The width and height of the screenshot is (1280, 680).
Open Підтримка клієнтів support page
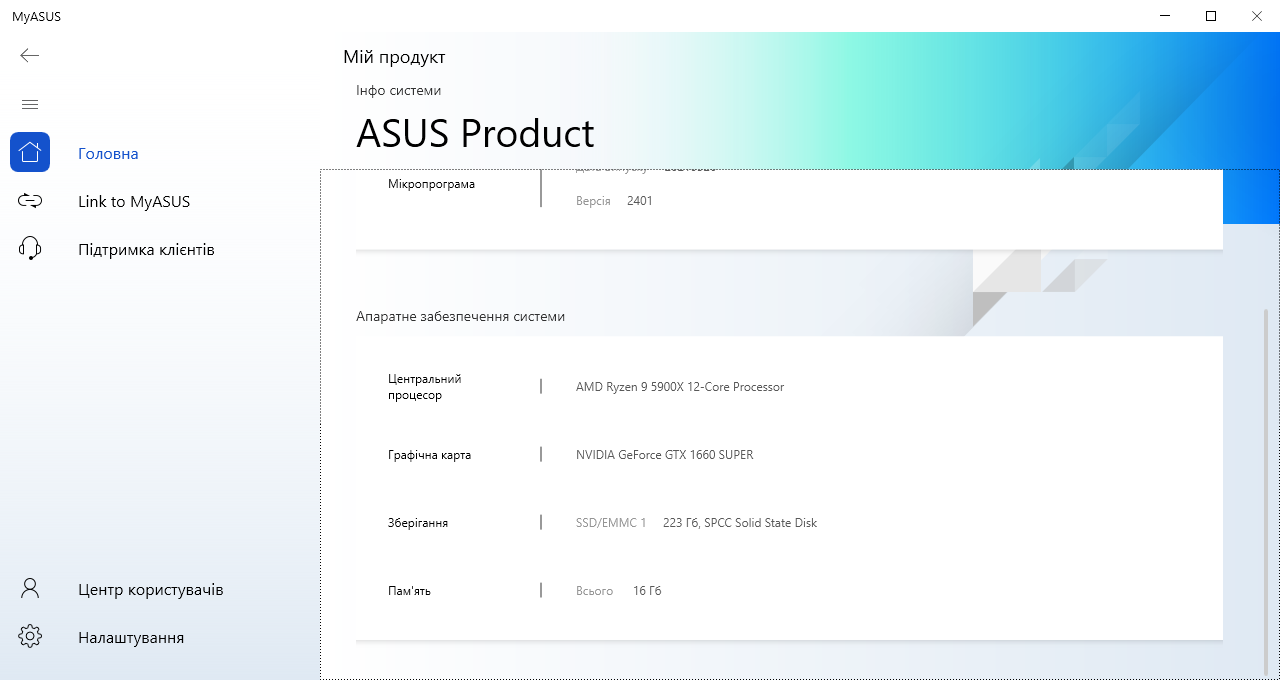point(146,249)
